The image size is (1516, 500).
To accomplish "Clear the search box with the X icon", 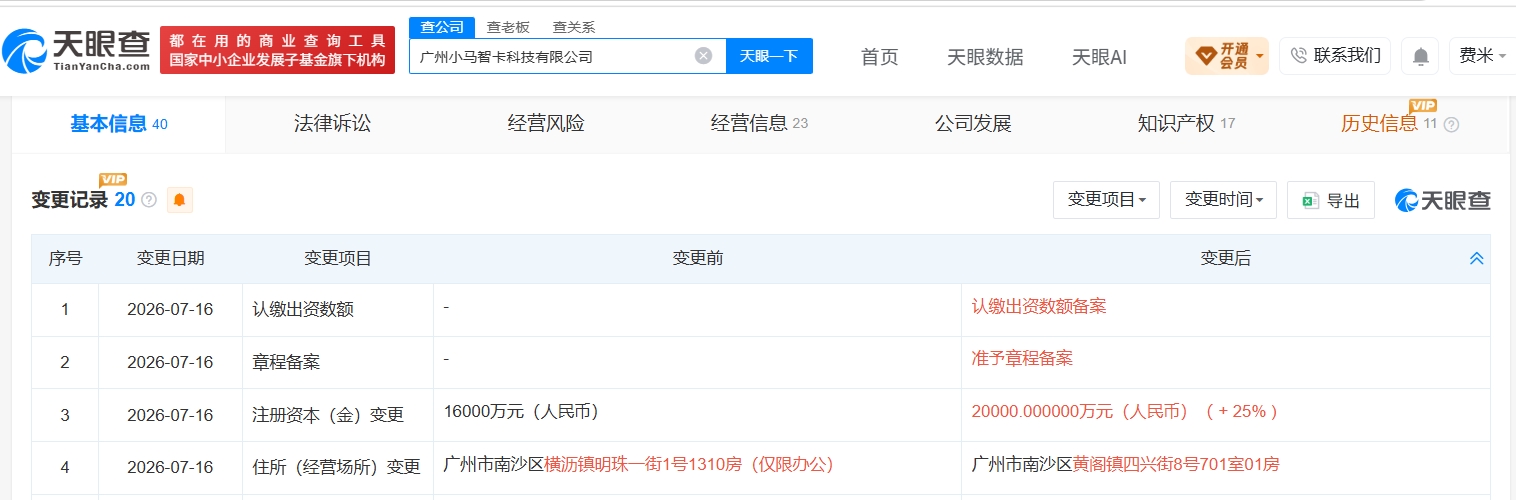I will [x=703, y=56].
